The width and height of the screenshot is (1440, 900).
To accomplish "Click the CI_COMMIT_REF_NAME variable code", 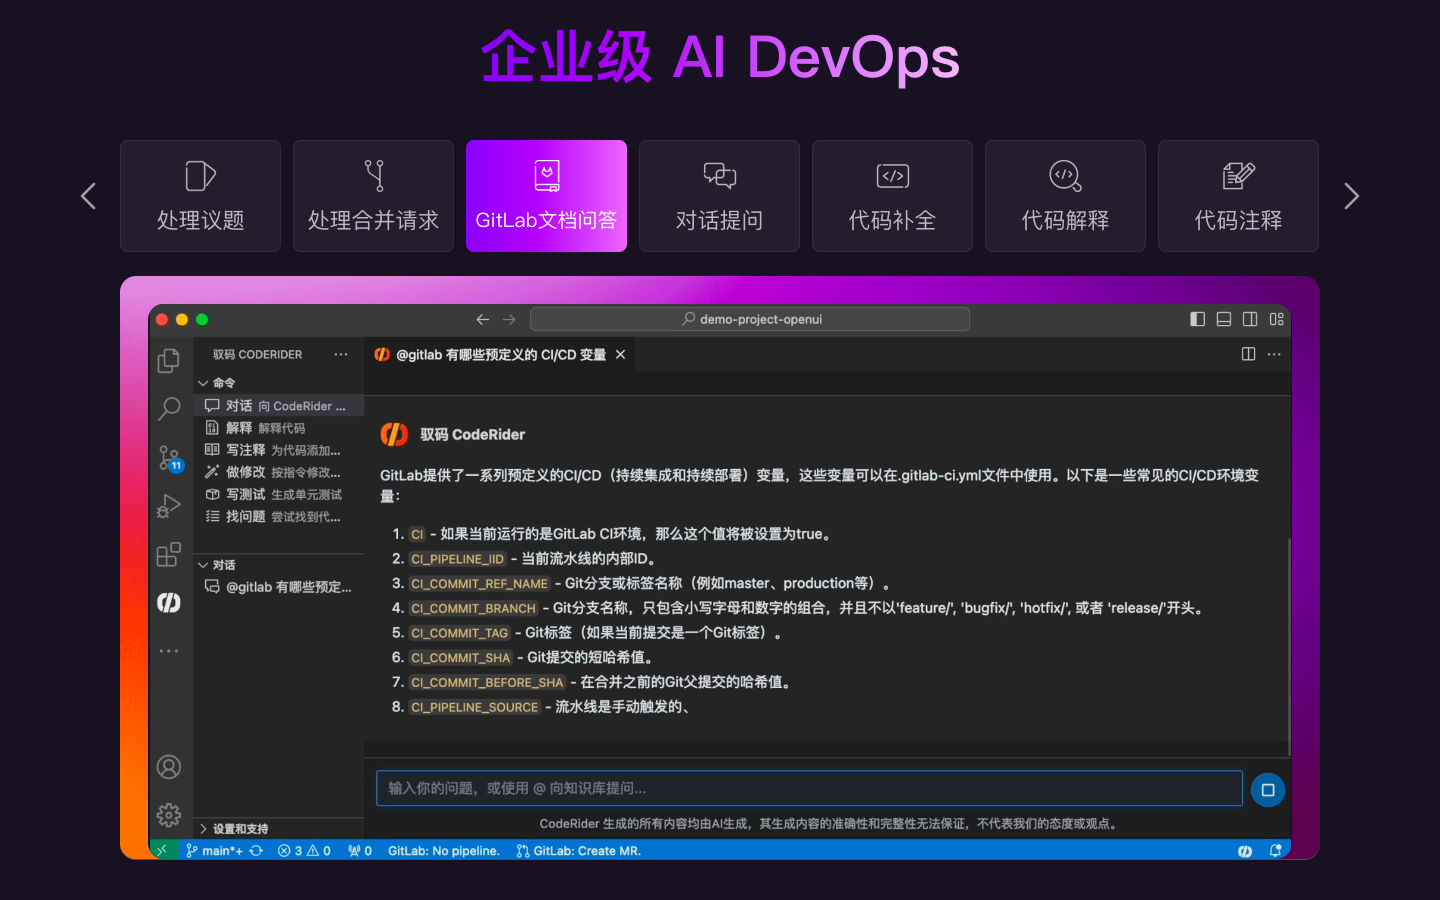I will click(479, 584).
